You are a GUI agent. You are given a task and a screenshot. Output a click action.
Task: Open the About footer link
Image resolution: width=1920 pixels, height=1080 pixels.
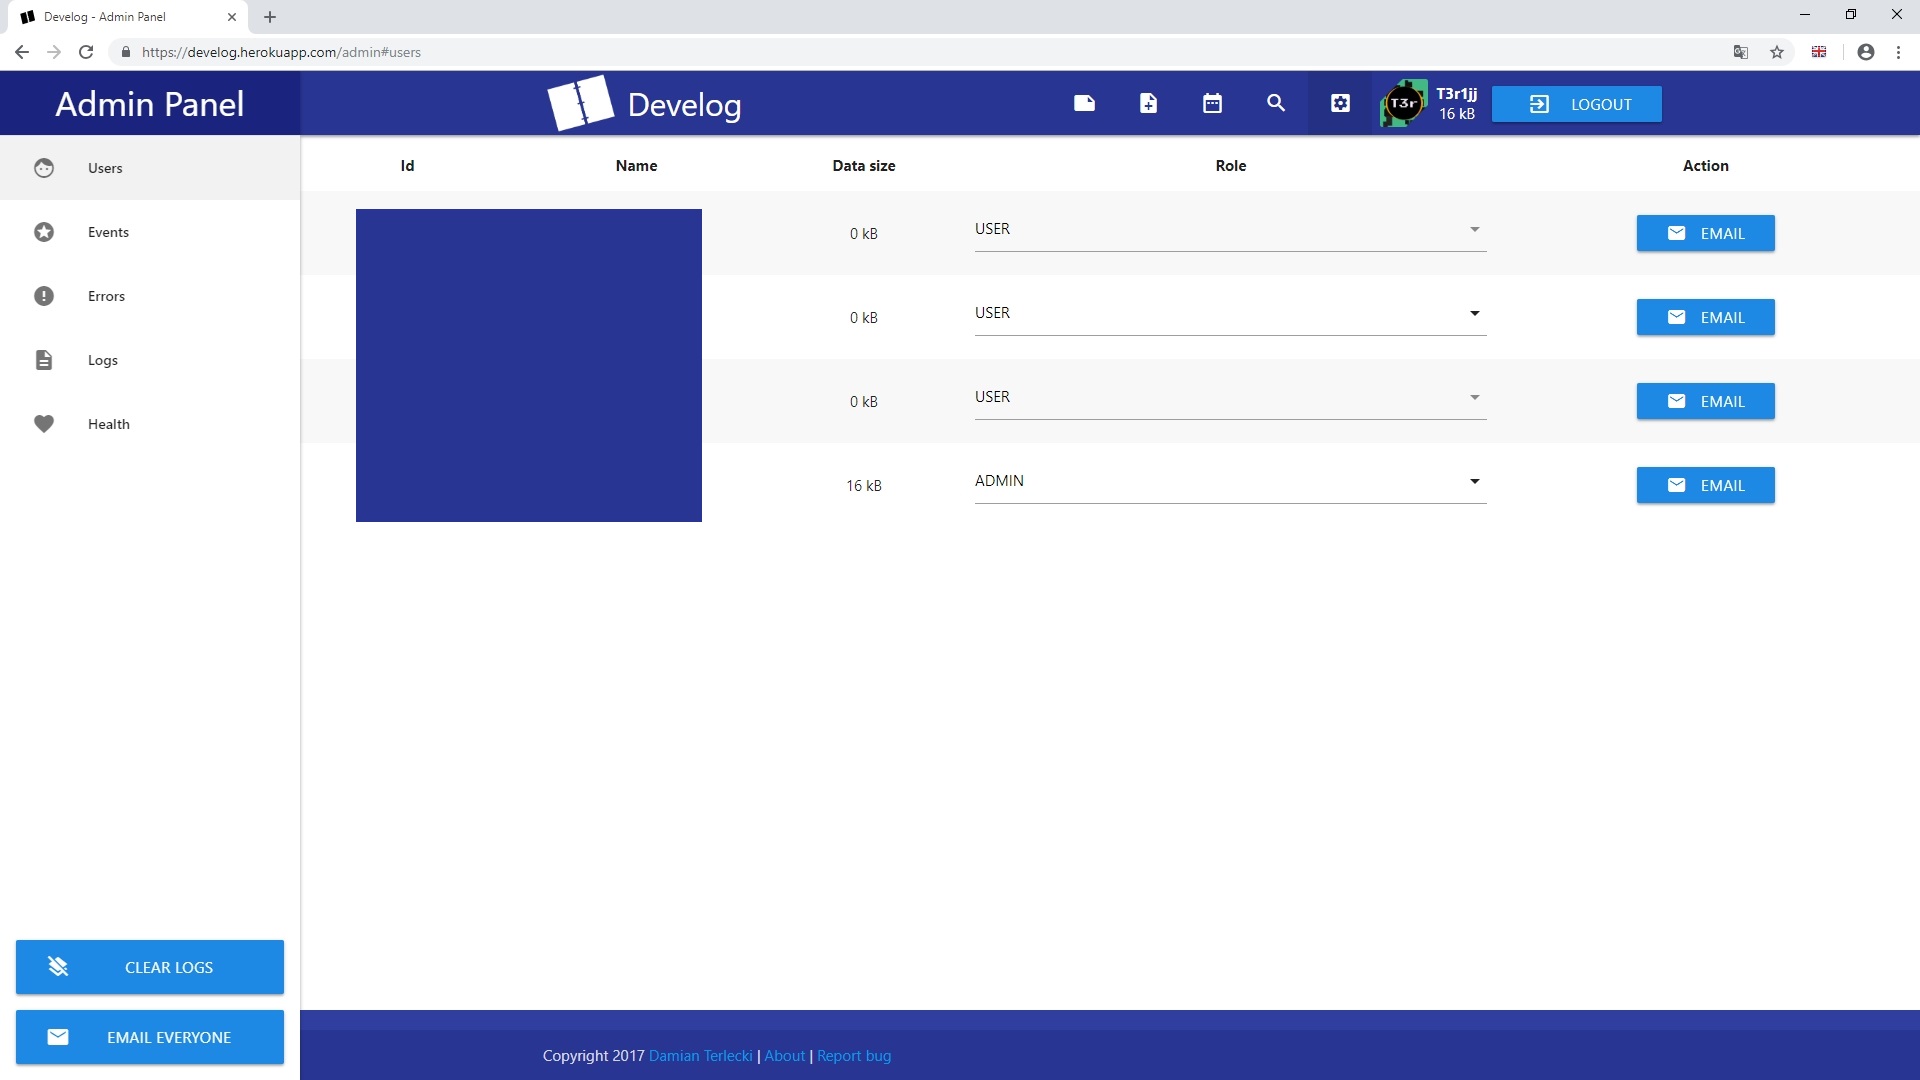coord(784,1056)
